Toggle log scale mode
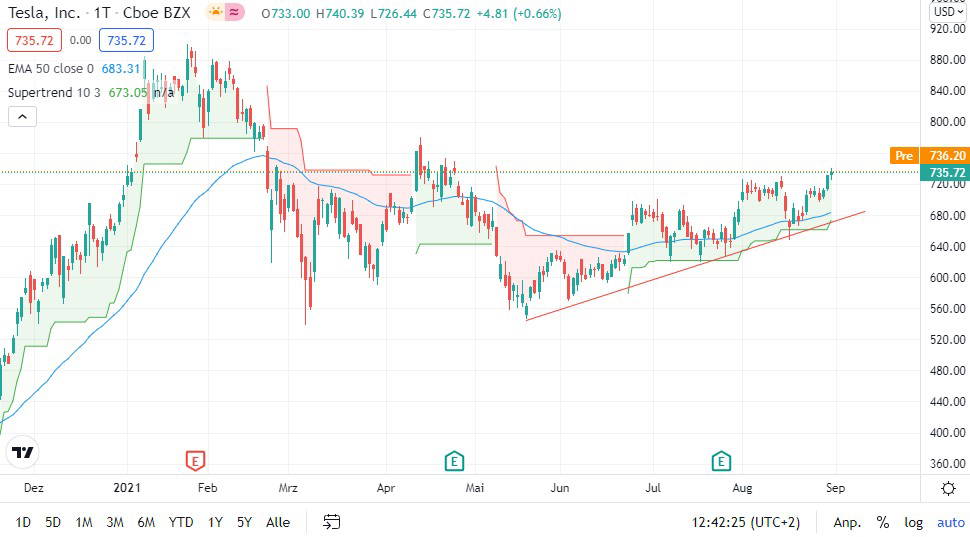 913,522
